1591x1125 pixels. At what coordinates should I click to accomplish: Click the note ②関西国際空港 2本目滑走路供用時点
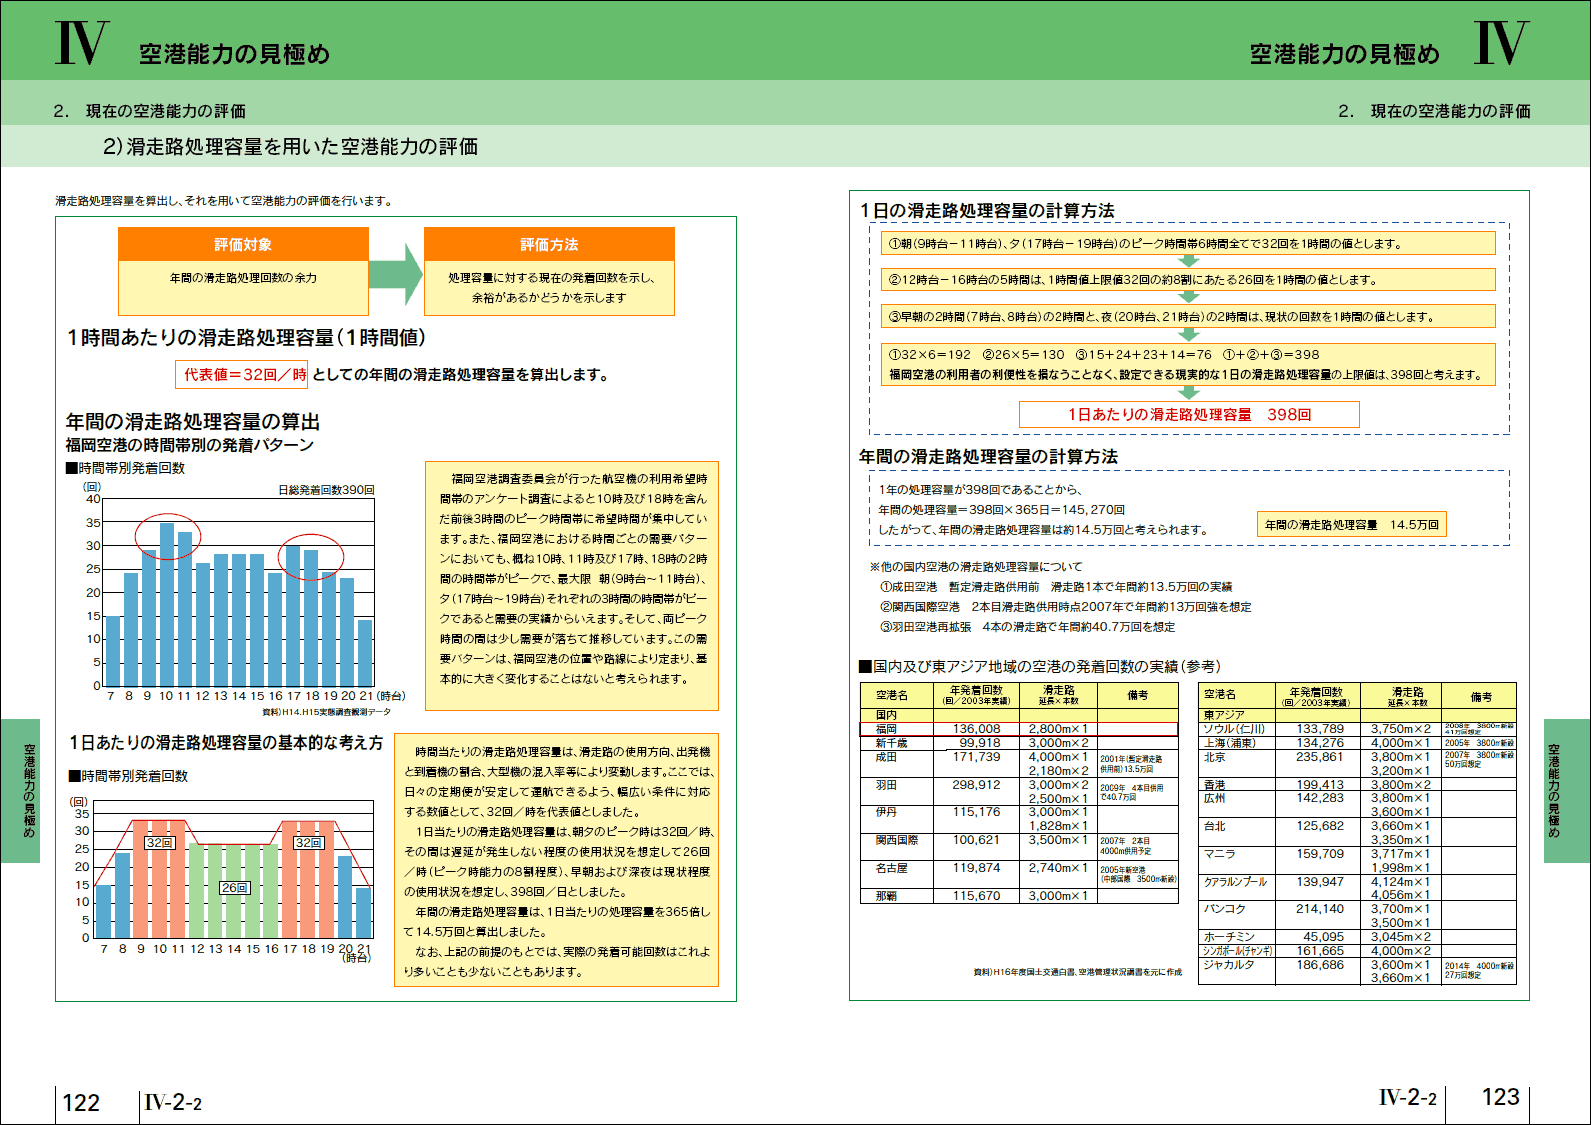(1065, 607)
